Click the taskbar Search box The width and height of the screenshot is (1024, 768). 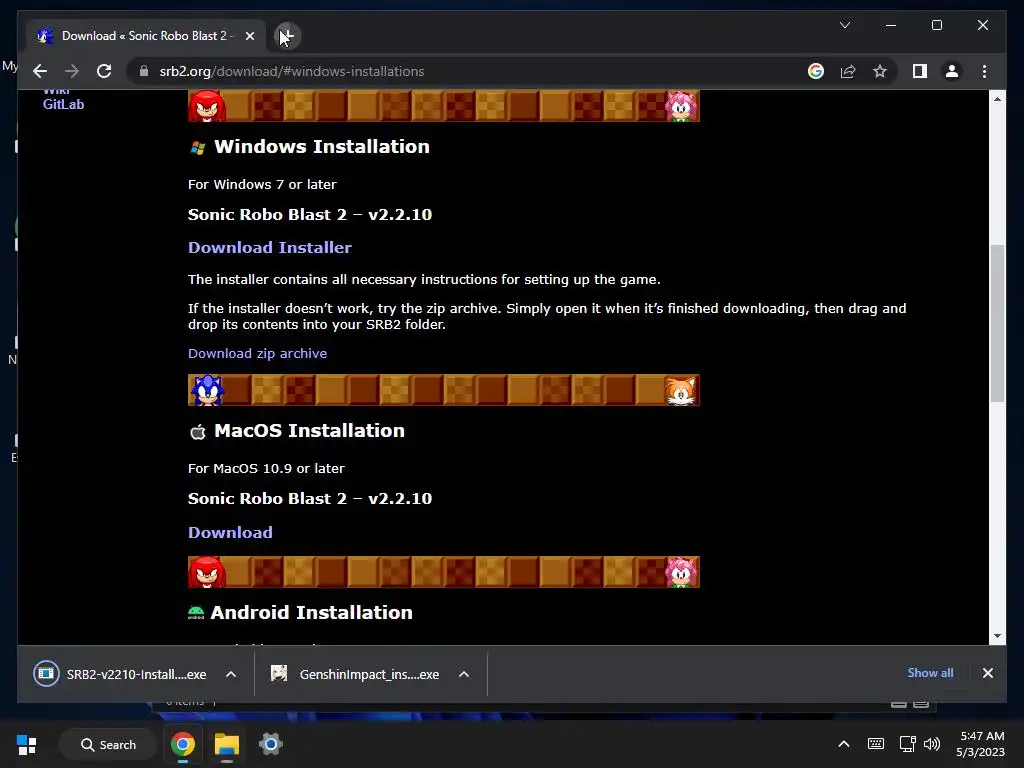108,744
